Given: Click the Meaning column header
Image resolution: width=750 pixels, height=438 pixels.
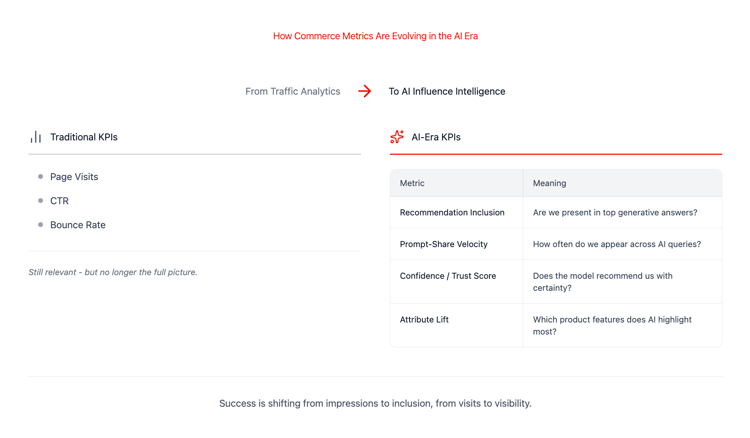Looking at the screenshot, I should click(x=549, y=183).
